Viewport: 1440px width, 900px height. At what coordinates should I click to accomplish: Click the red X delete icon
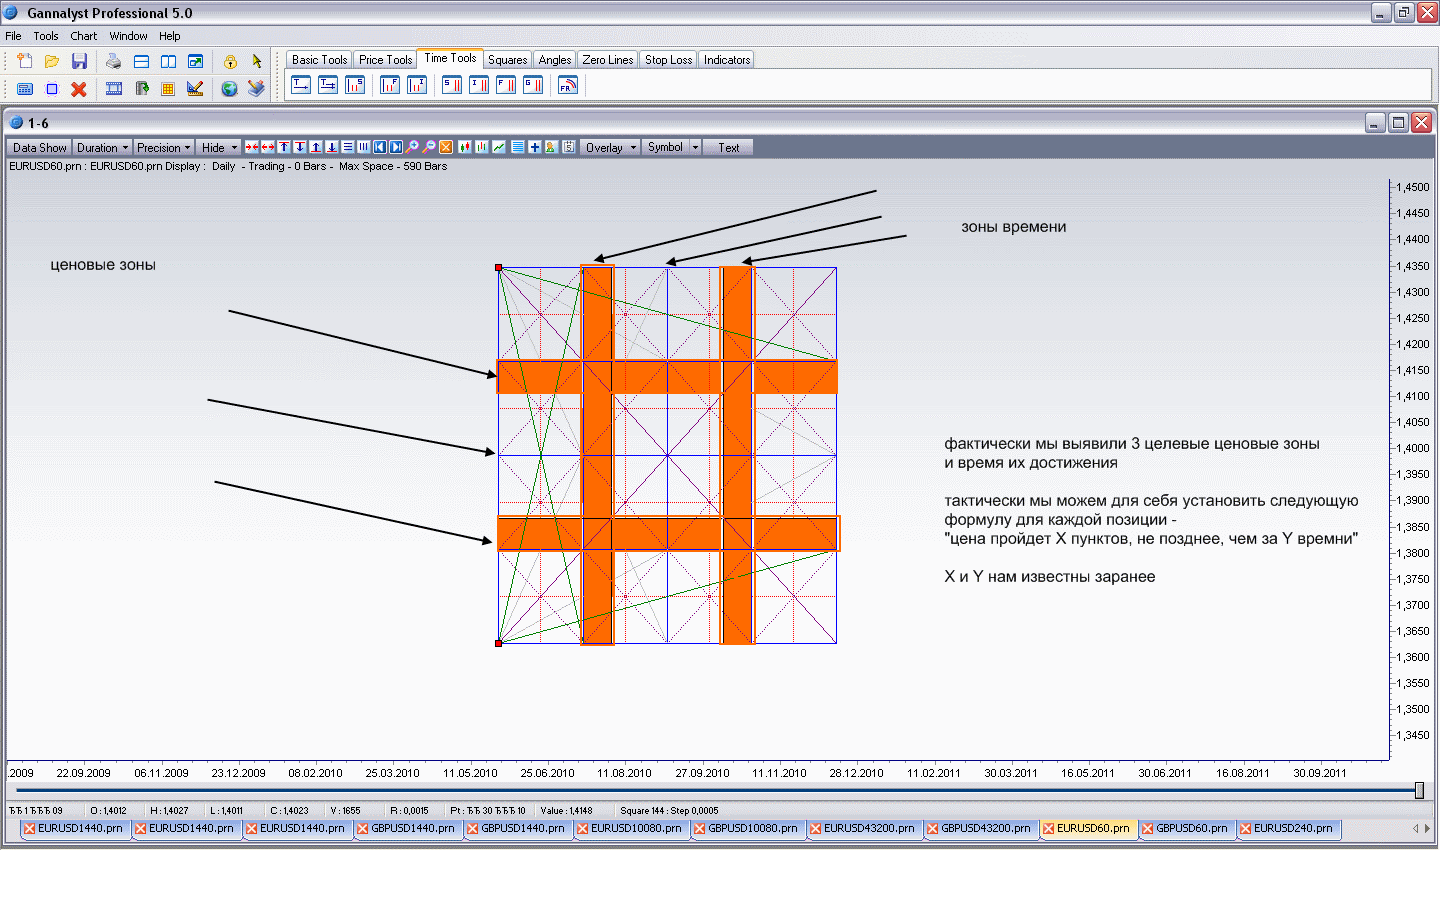[x=79, y=89]
